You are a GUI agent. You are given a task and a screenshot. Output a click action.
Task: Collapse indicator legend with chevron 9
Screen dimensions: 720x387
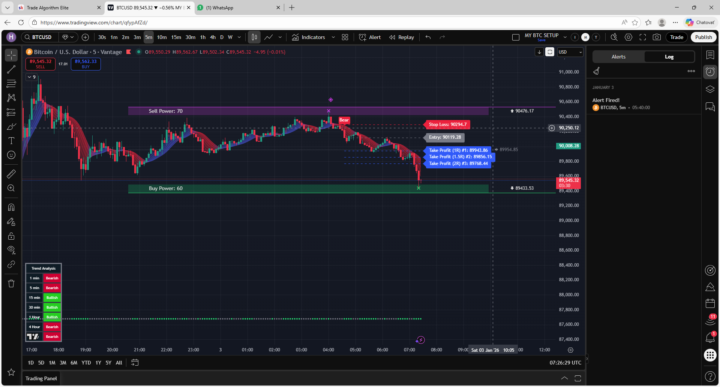pyautogui.click(x=32, y=77)
